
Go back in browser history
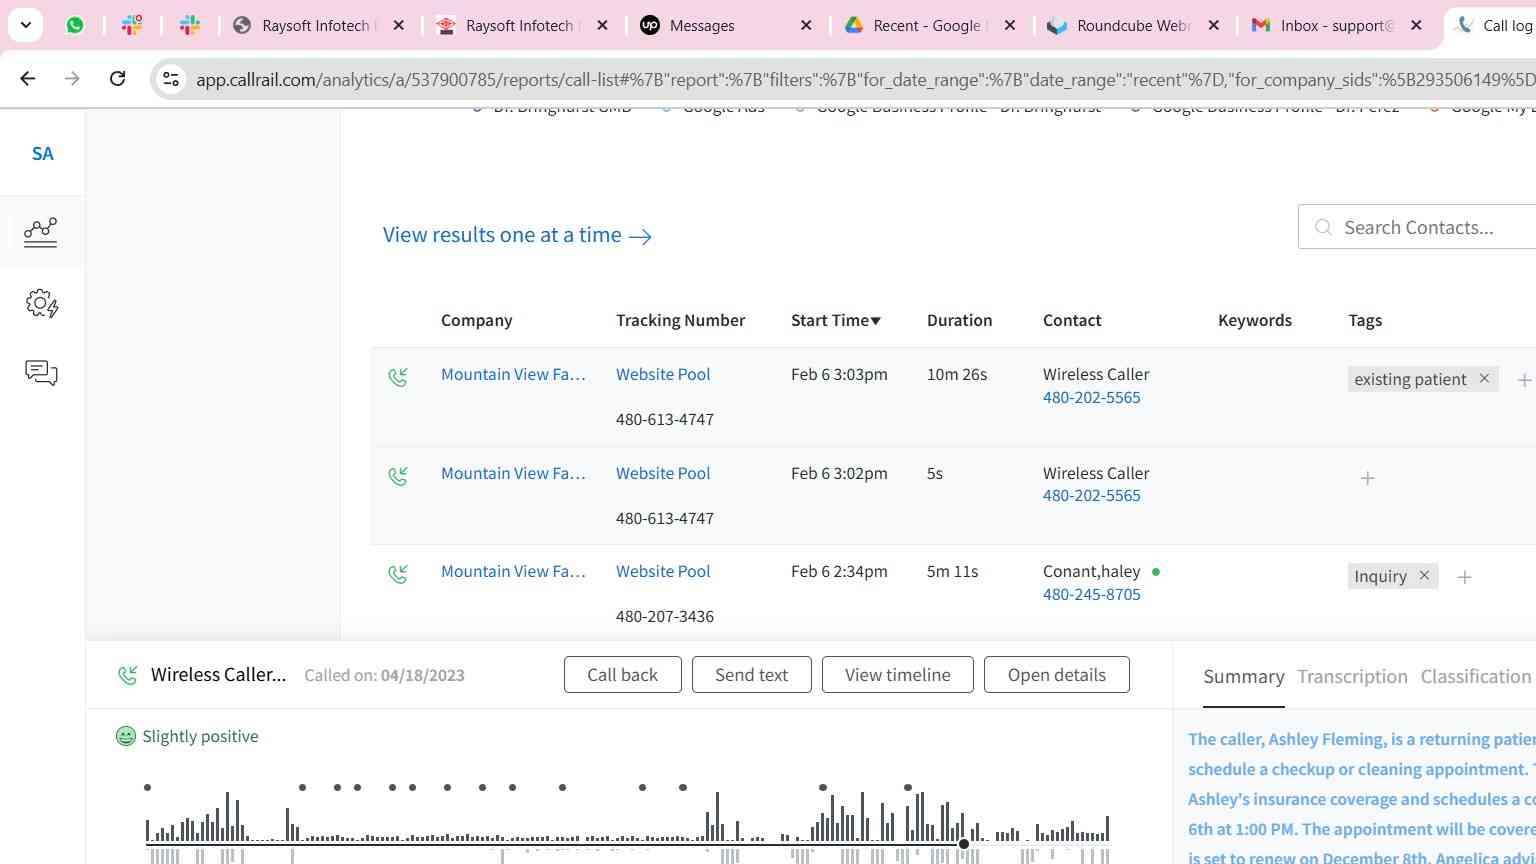pos(28,78)
